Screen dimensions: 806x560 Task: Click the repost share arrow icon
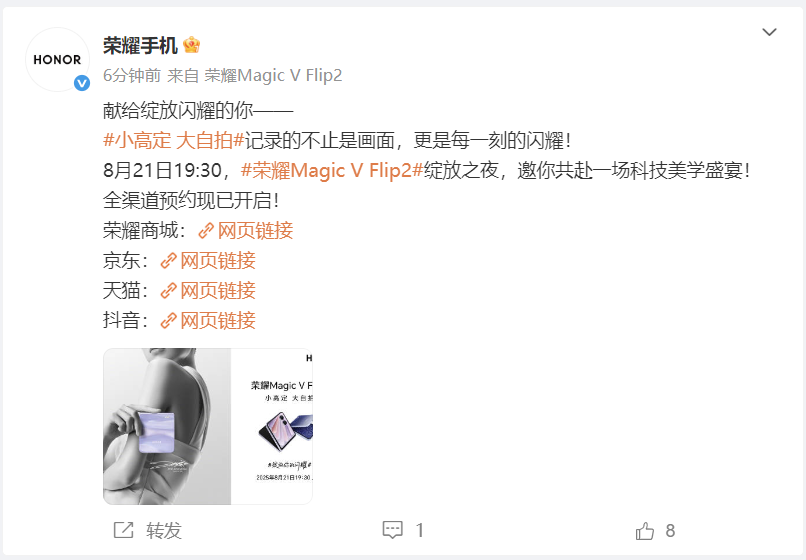pyautogui.click(x=123, y=530)
